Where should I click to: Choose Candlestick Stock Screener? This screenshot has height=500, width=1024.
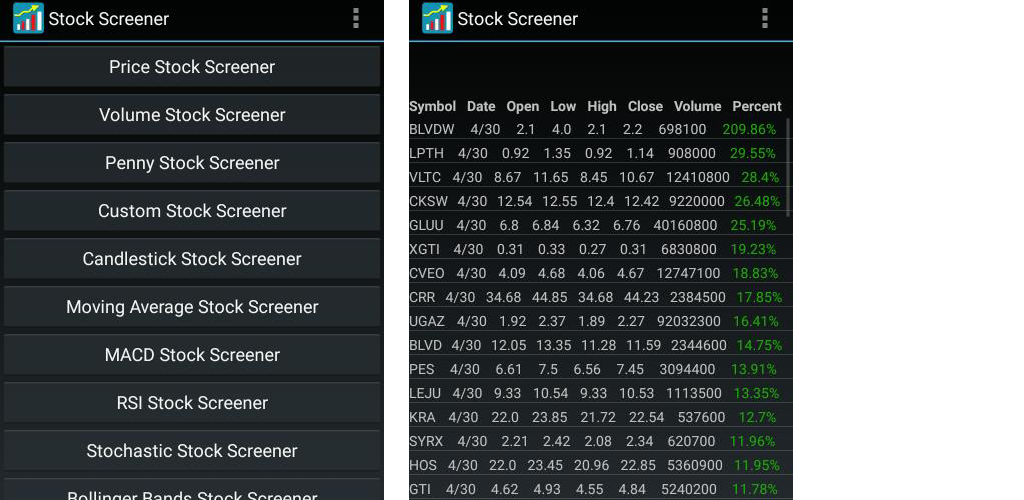click(x=192, y=259)
